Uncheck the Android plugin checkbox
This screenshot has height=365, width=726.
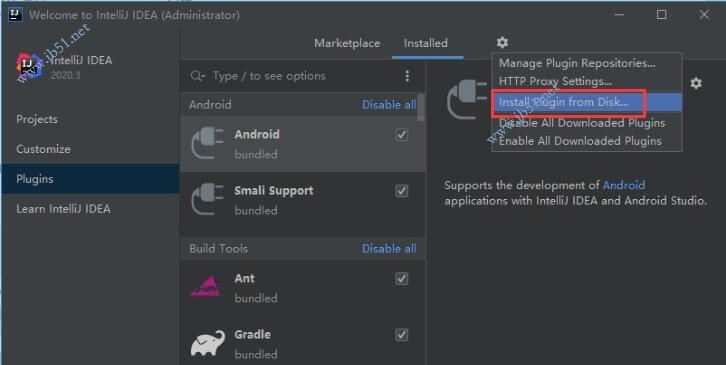click(401, 135)
